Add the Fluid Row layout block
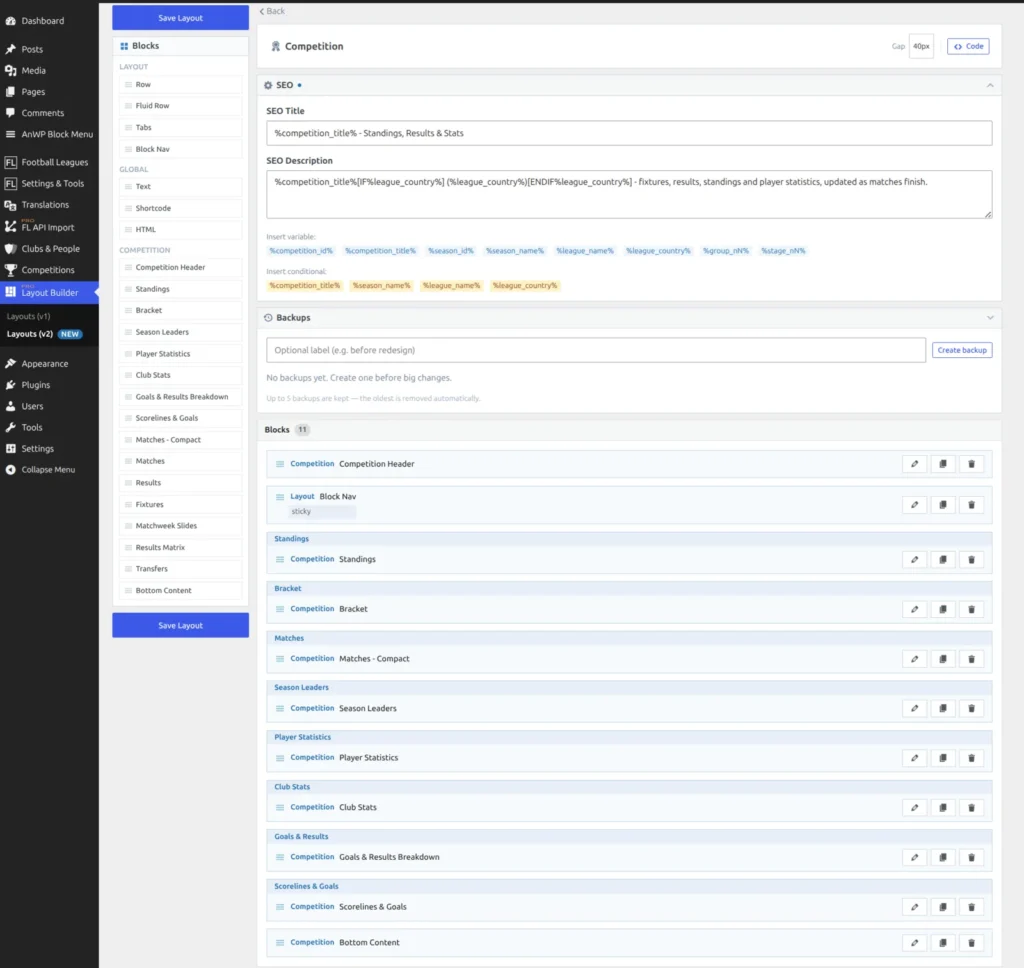The image size is (1024, 968). point(180,106)
